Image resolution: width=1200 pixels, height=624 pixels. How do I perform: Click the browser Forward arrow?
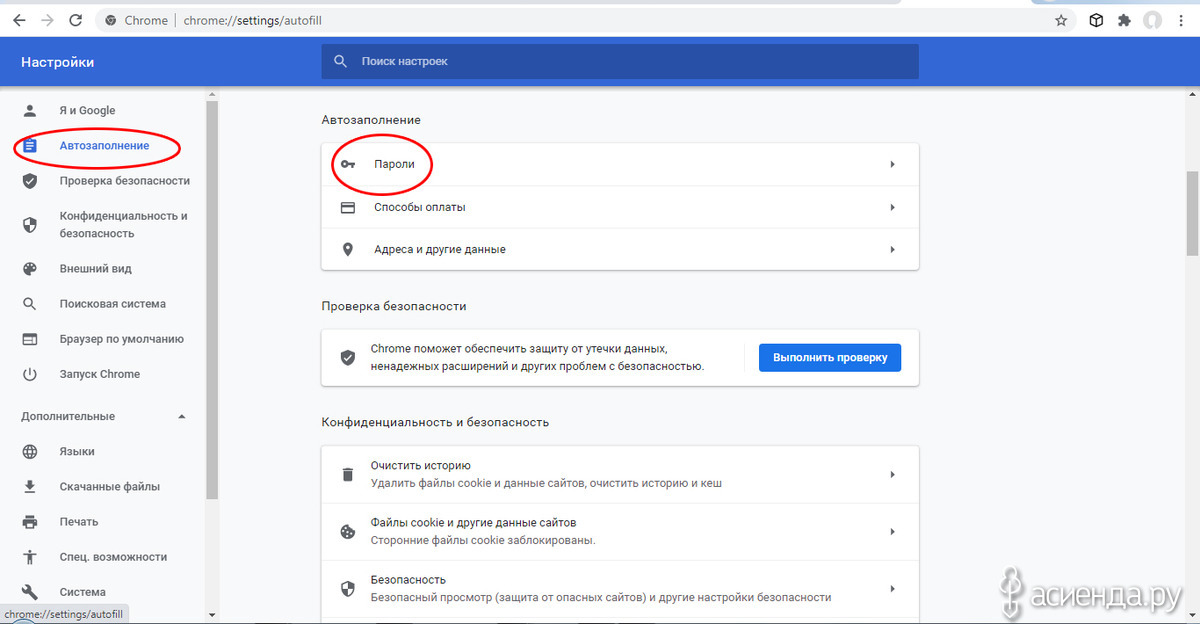pos(47,20)
